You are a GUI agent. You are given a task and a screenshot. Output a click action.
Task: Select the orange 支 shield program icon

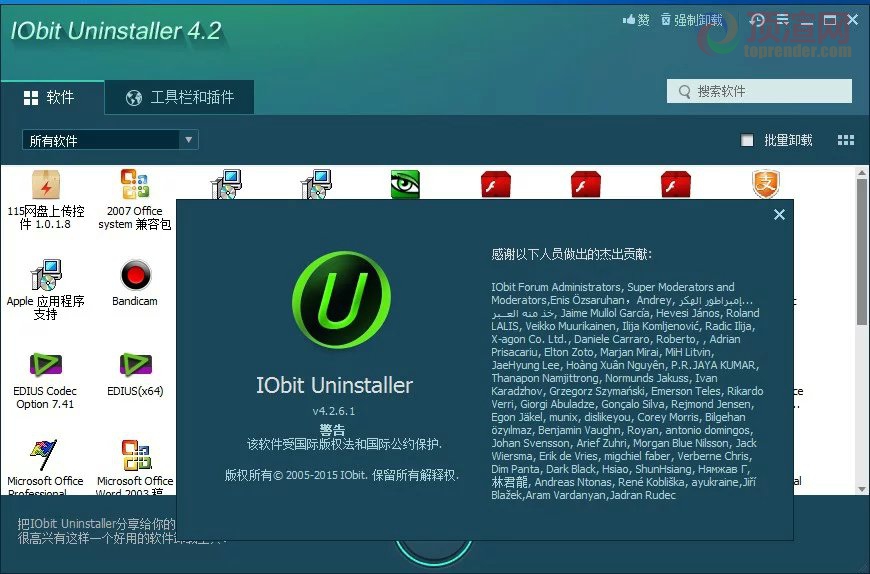point(766,184)
